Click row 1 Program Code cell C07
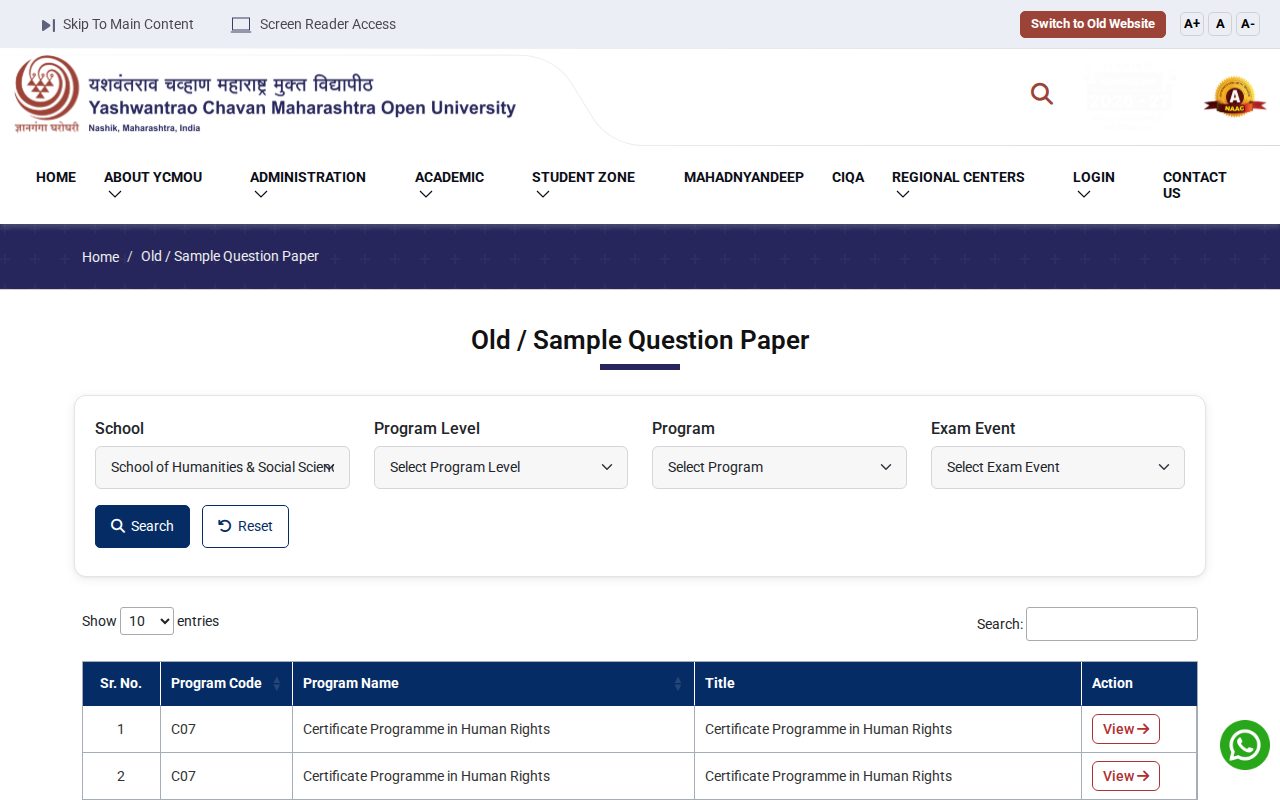The image size is (1280, 800). 226,729
